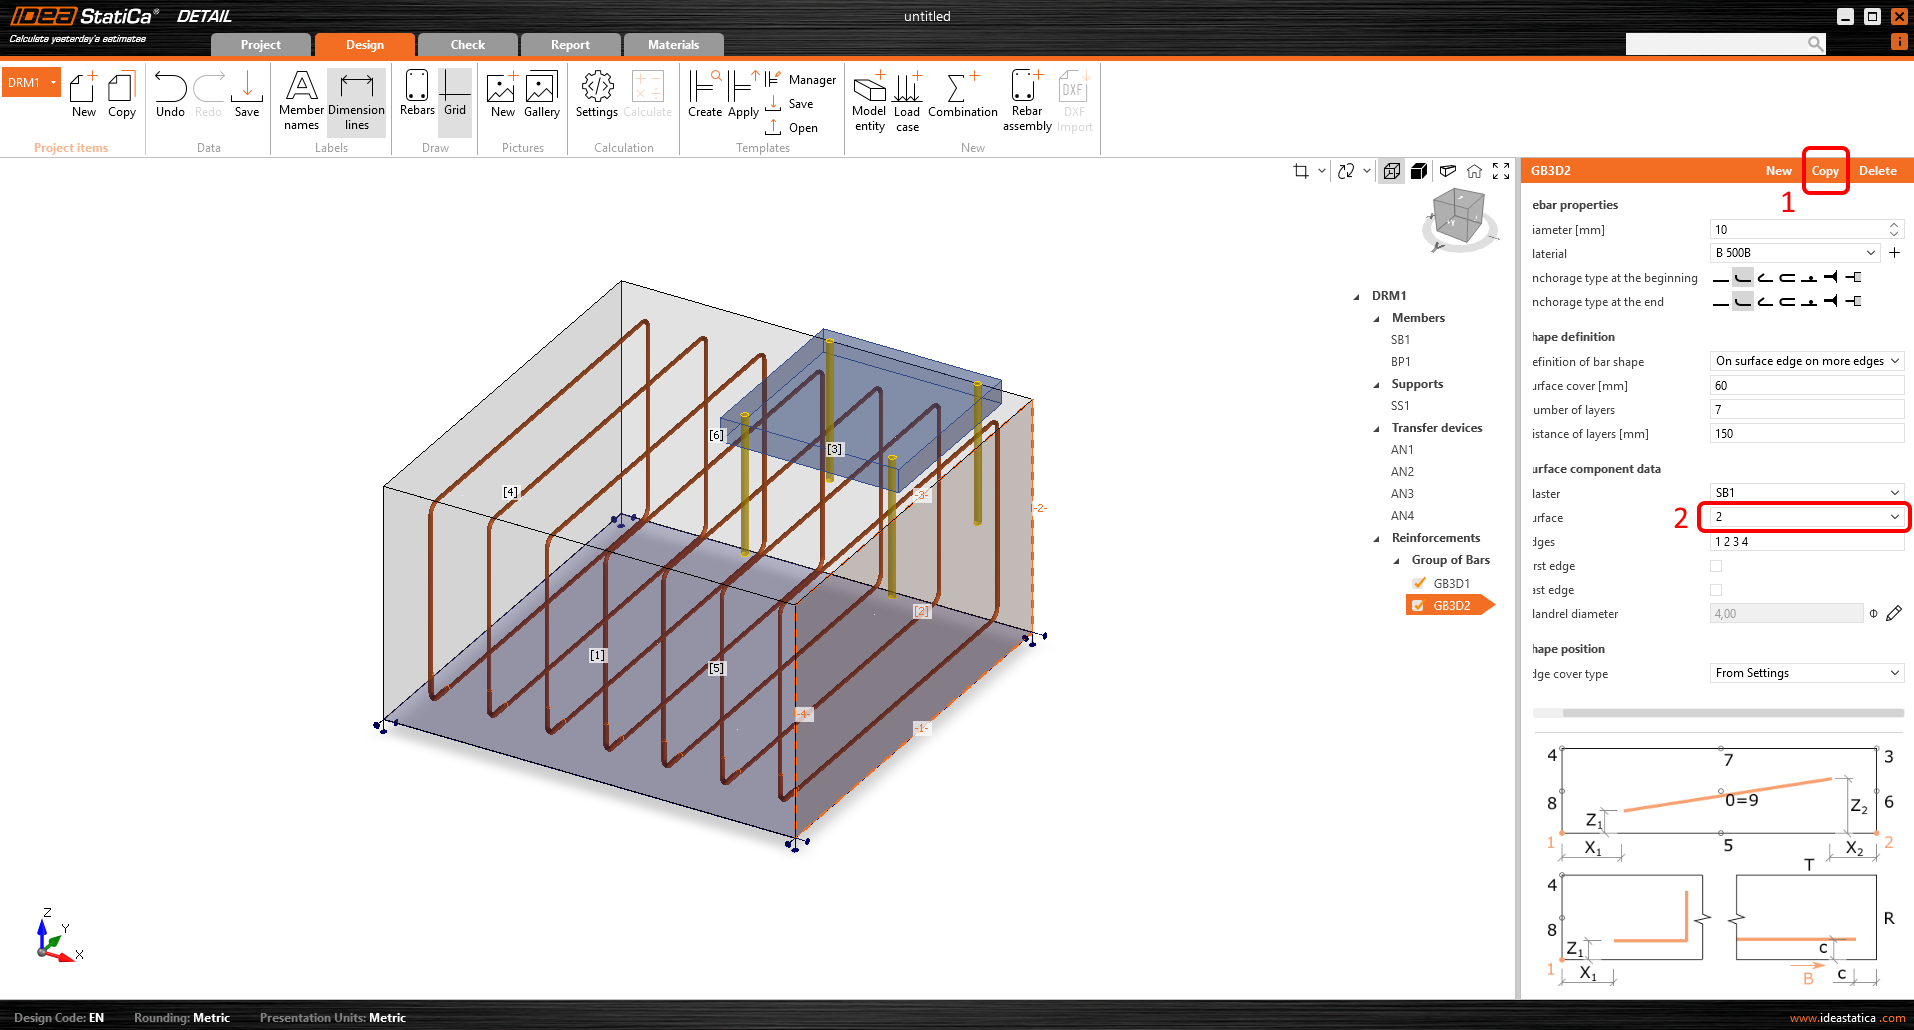The image size is (1914, 1030).
Task: Switch to the Check tab
Action: pos(467,45)
